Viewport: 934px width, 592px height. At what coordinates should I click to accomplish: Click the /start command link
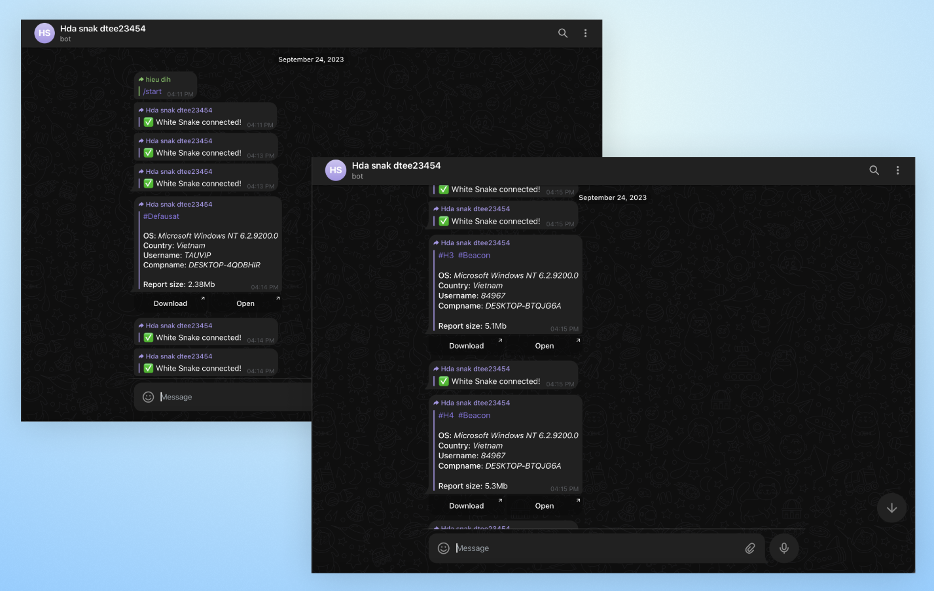pyautogui.click(x=152, y=91)
